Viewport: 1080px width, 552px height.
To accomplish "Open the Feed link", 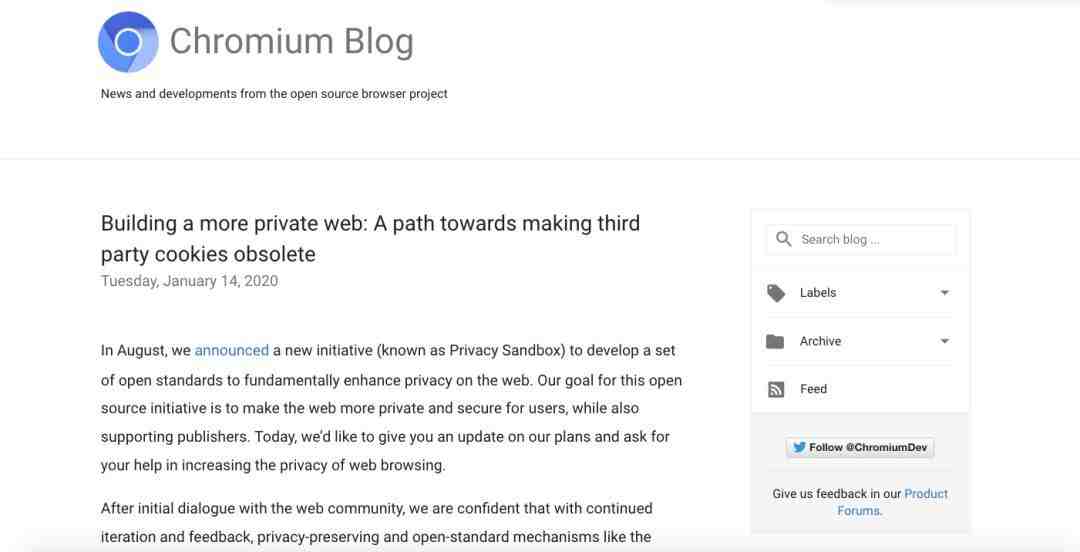I will coord(813,389).
